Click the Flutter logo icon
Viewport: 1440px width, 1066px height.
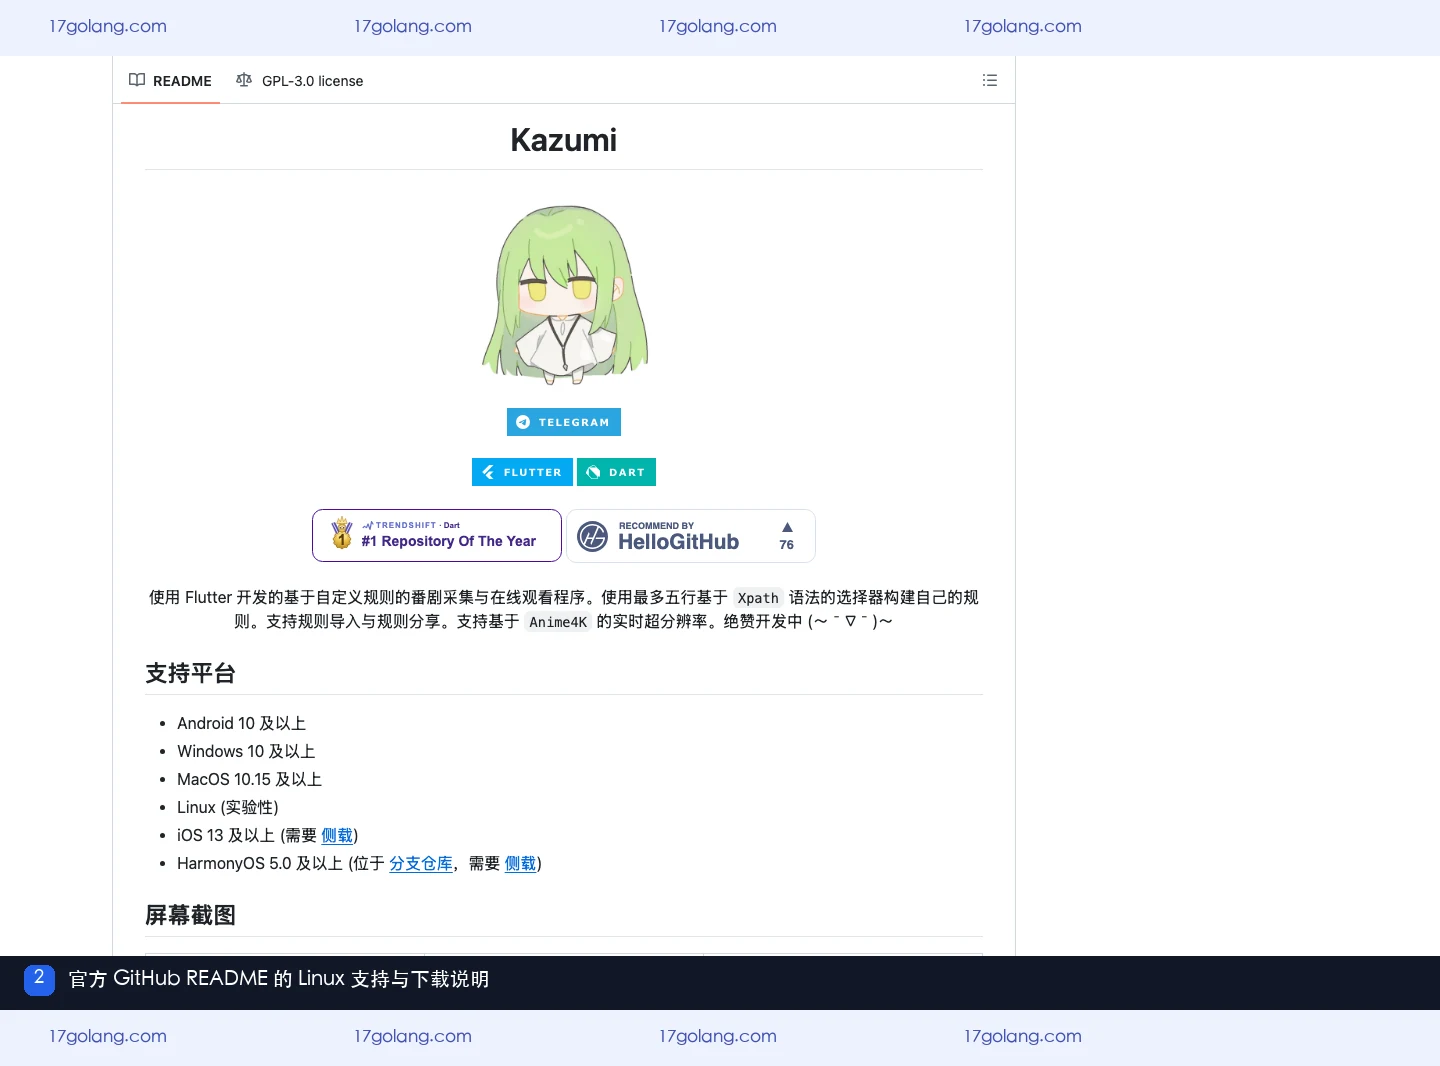click(x=488, y=472)
